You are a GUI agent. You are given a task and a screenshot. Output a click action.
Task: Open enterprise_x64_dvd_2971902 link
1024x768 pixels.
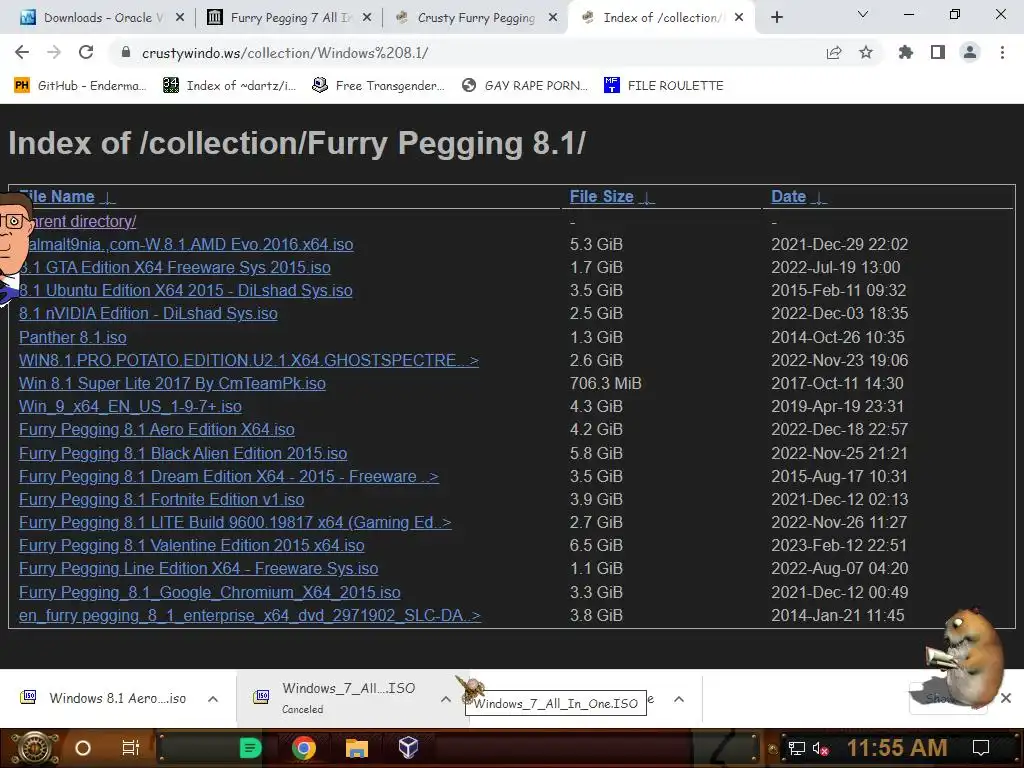coord(249,616)
